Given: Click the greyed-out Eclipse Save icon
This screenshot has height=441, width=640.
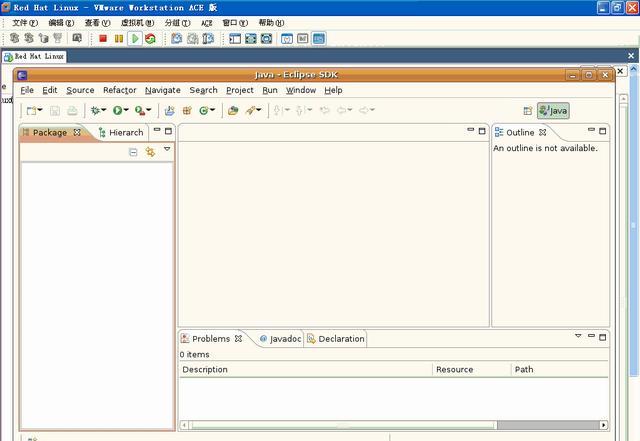Looking at the screenshot, I should tap(55, 111).
